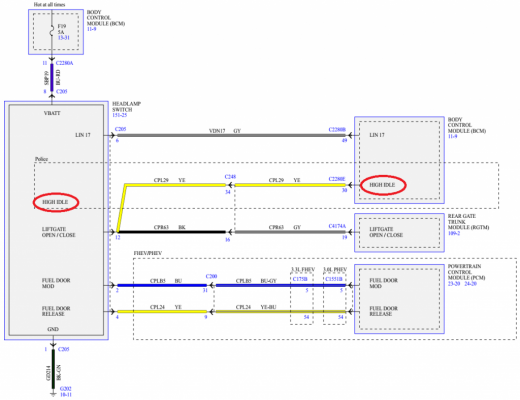Open the 109-2 Rear Gate Trunk Module link
This screenshot has height=400, width=520.
click(x=454, y=233)
